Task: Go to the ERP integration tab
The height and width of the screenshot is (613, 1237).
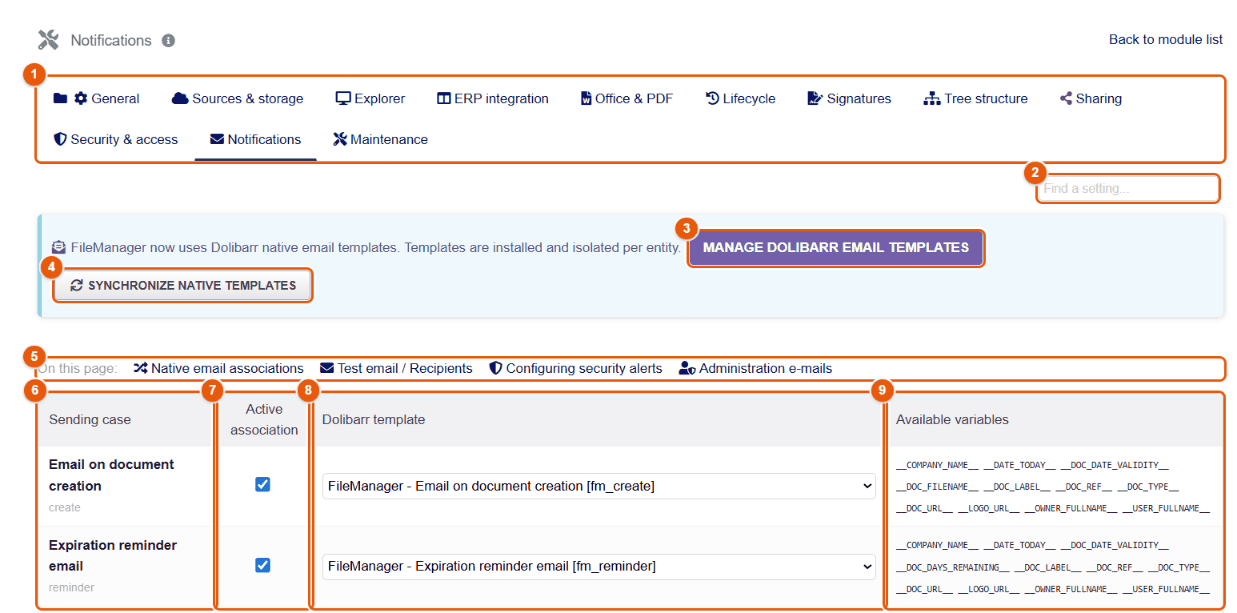Action: pos(493,98)
